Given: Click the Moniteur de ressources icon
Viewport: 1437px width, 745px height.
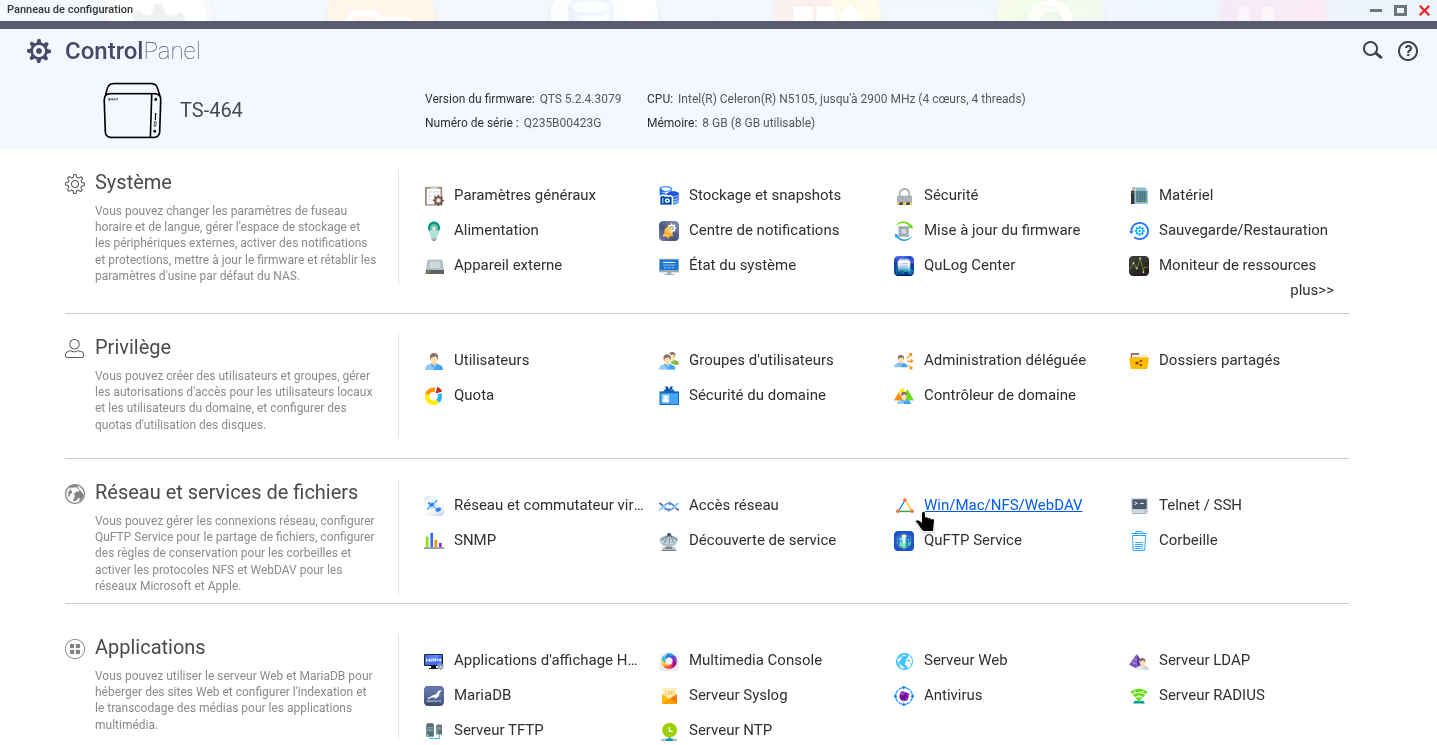Looking at the screenshot, I should tap(1139, 265).
